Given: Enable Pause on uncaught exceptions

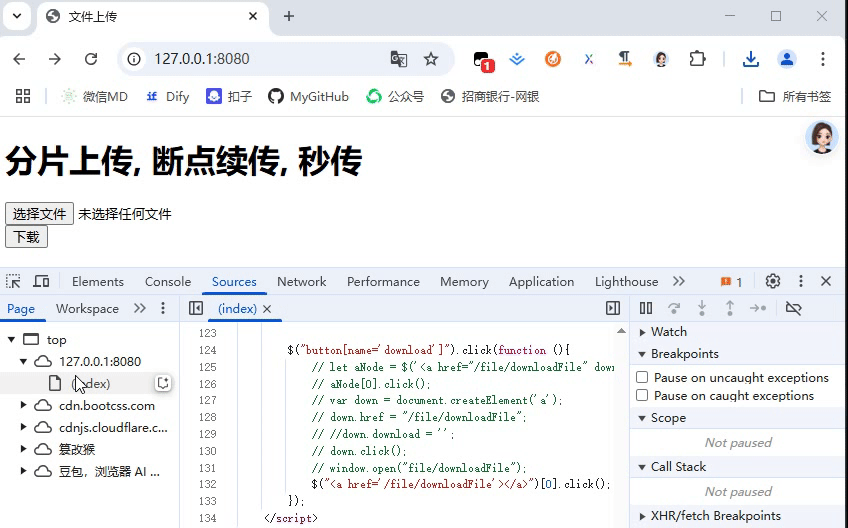Looking at the screenshot, I should tap(642, 377).
